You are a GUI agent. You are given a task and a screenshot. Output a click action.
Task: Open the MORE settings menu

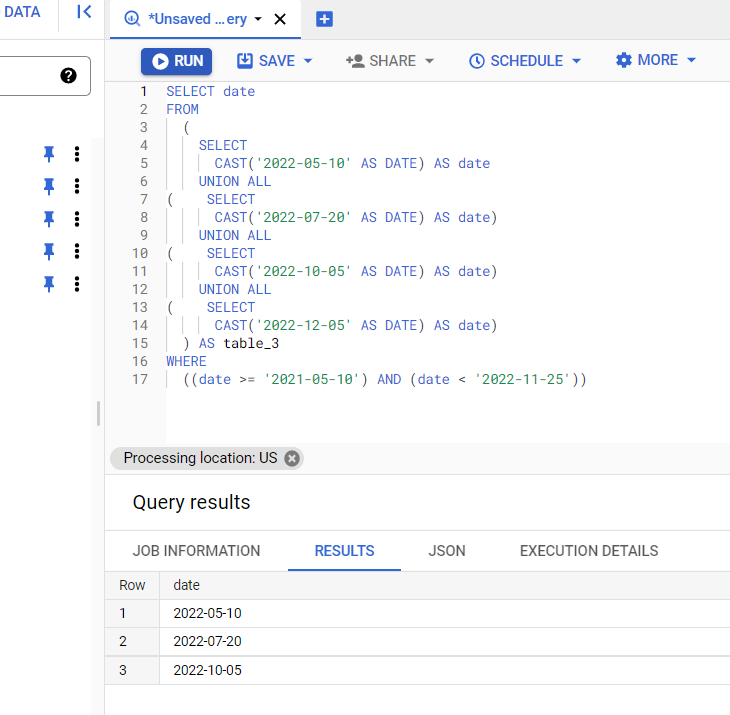coord(647,60)
